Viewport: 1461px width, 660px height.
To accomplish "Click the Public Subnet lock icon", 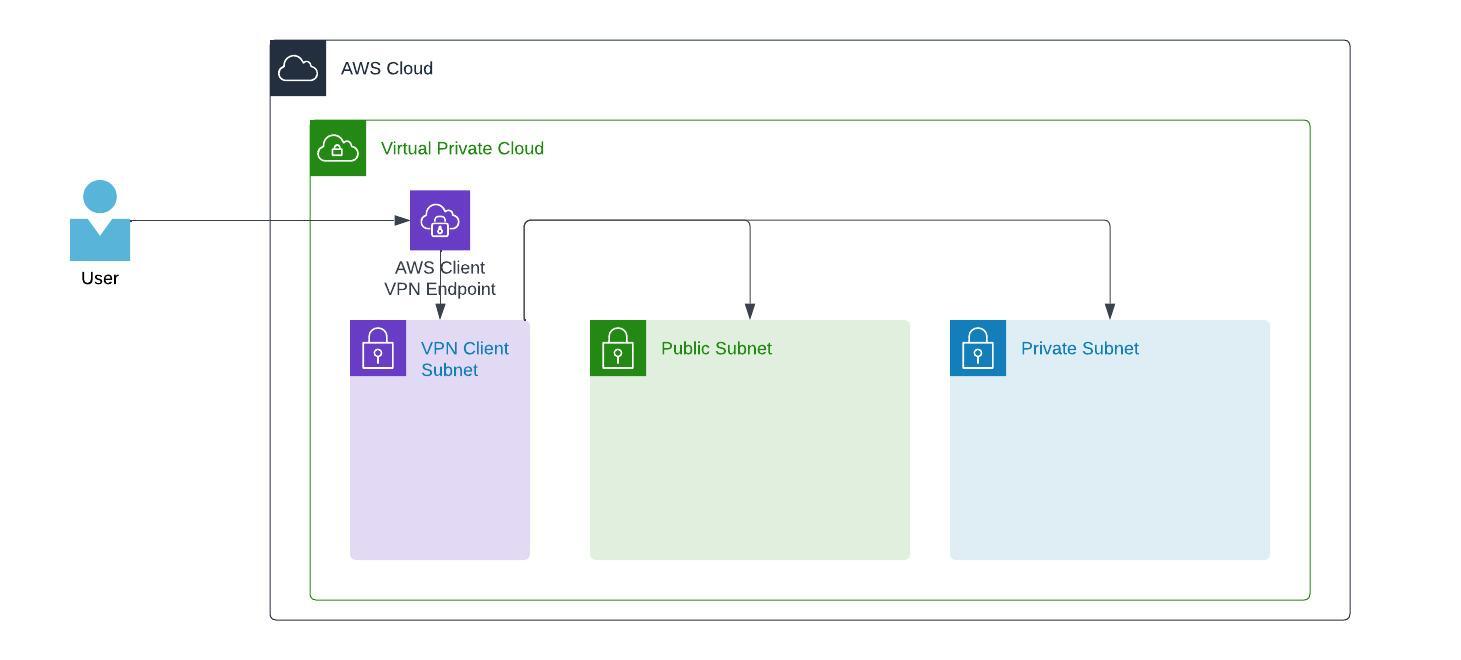I will pyautogui.click(x=618, y=350).
